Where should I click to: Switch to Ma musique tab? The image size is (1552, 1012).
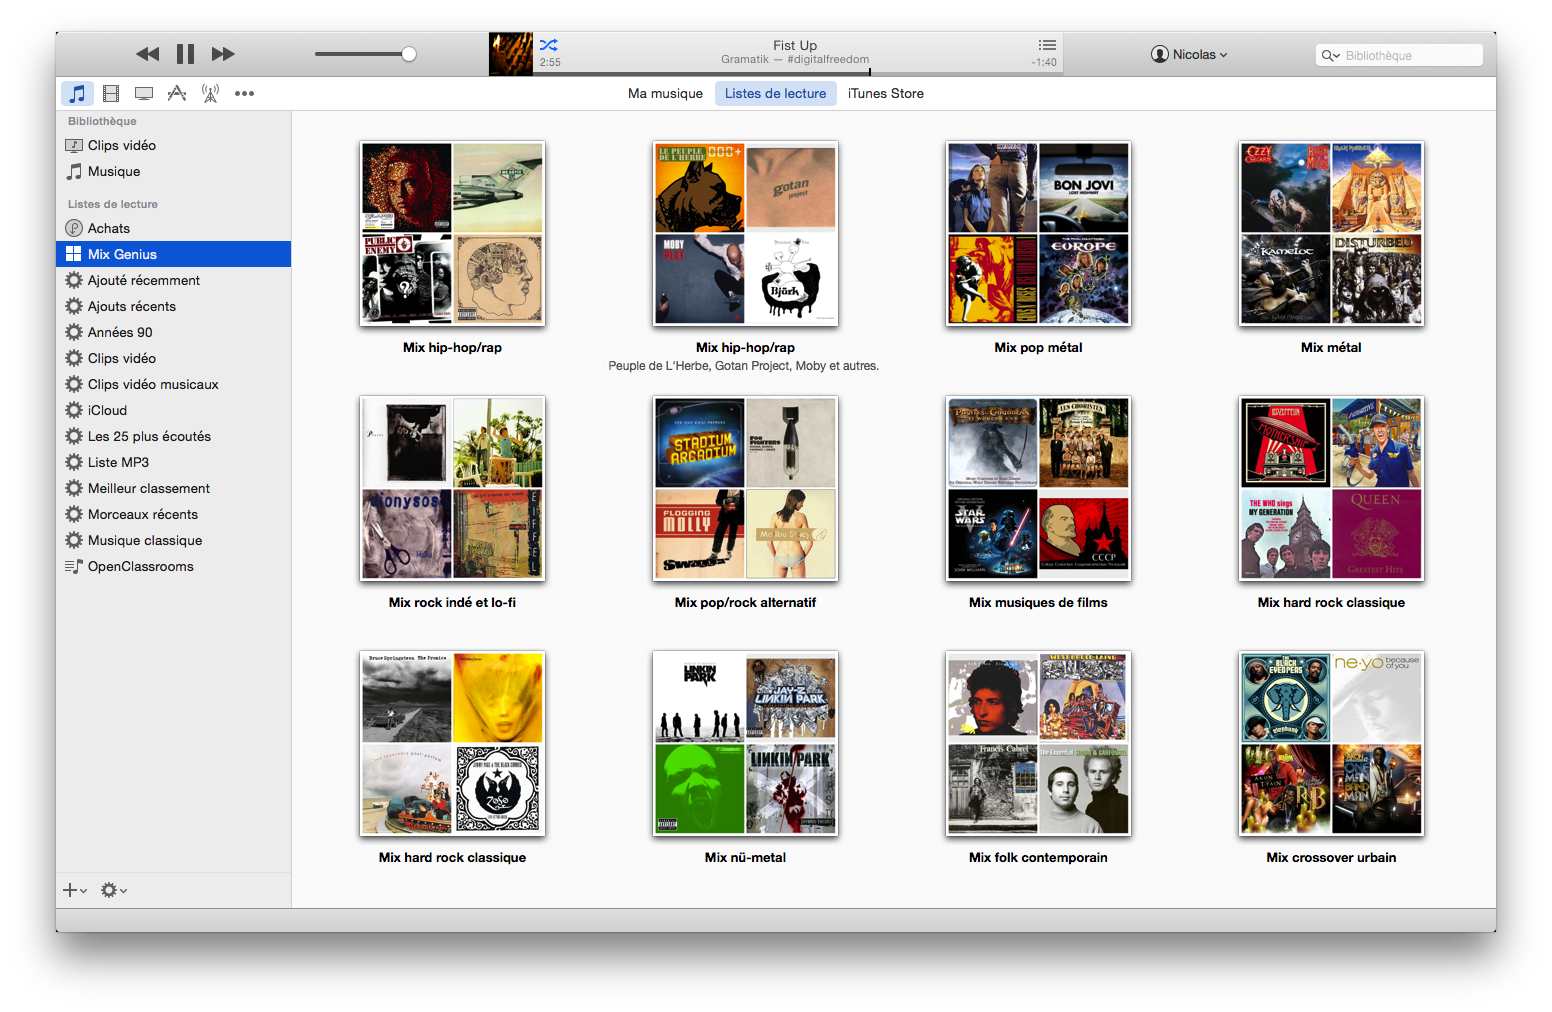click(665, 93)
